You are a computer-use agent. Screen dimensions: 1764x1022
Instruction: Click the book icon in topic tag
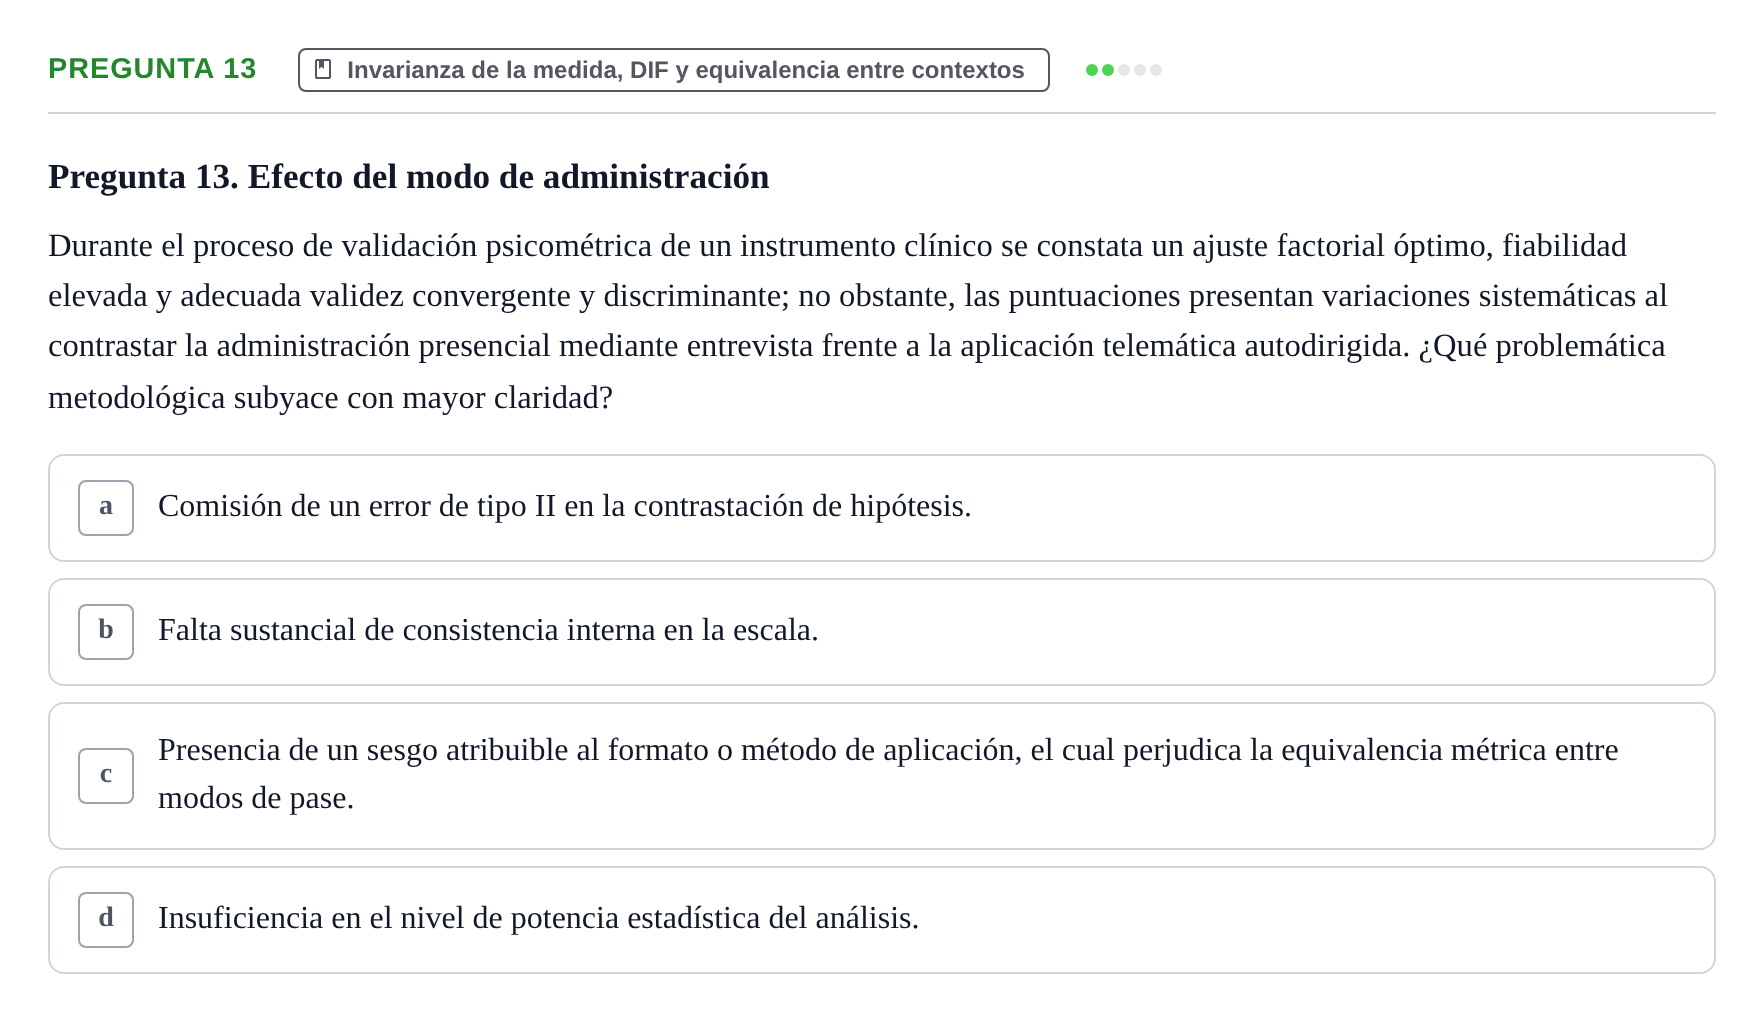(323, 69)
